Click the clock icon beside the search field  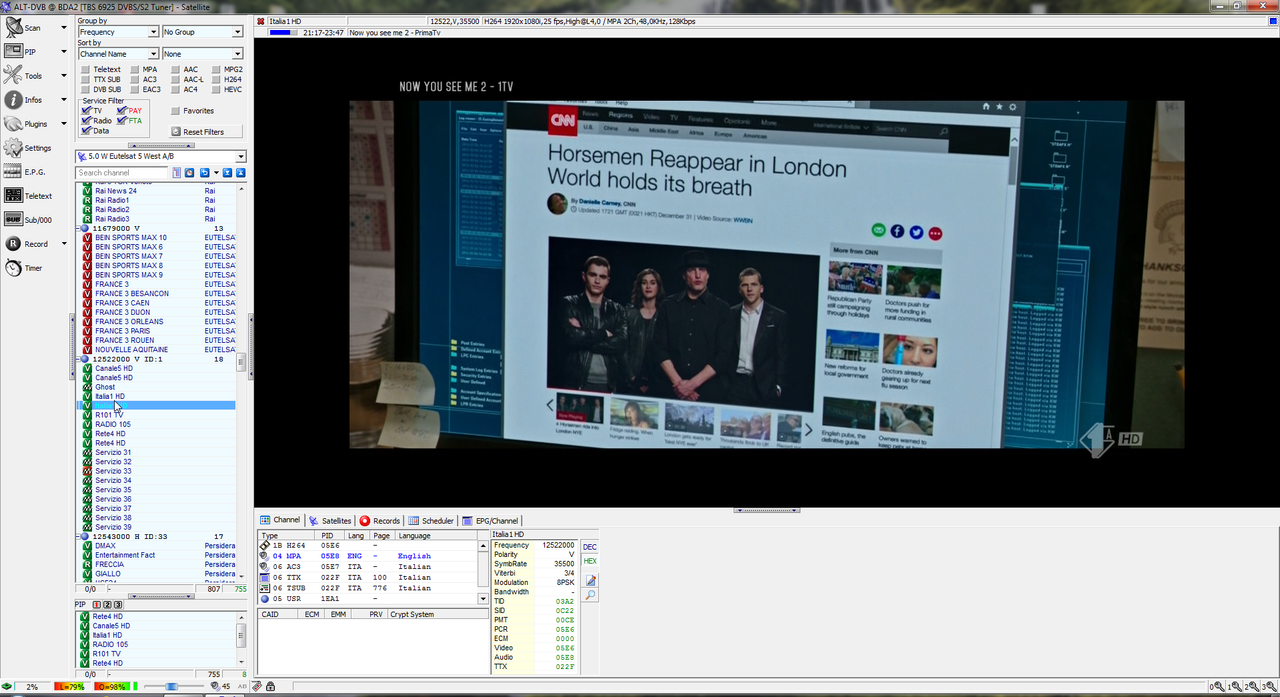pos(190,173)
